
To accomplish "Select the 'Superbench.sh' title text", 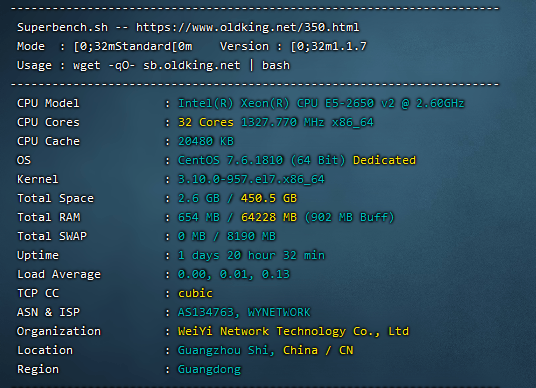I will pyautogui.click(x=63, y=27).
